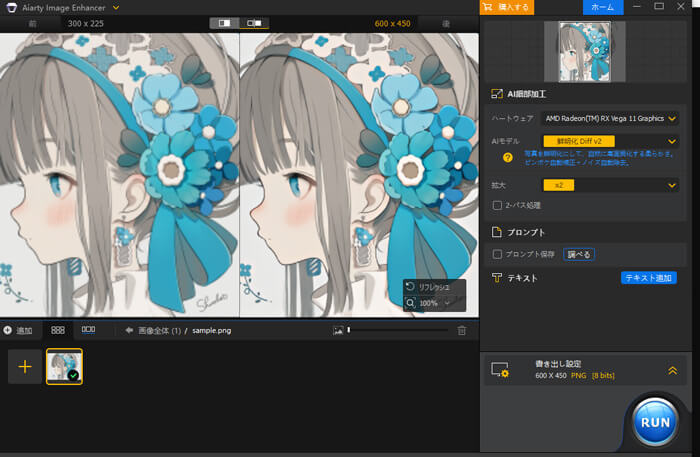700x457 pixels.
Task: Open the Aiarty Image Enhancer title menu arrow
Action: coord(117,7)
